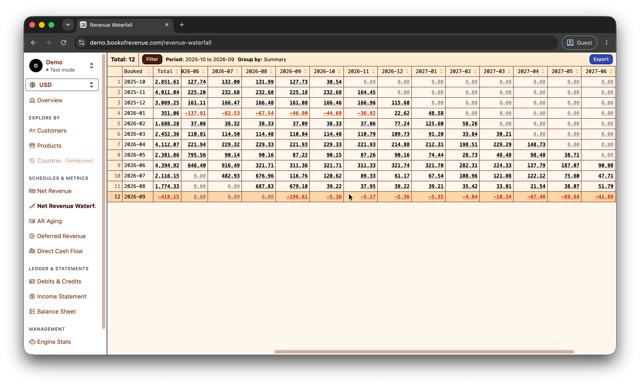Open the site information icon in address bar

pos(82,42)
